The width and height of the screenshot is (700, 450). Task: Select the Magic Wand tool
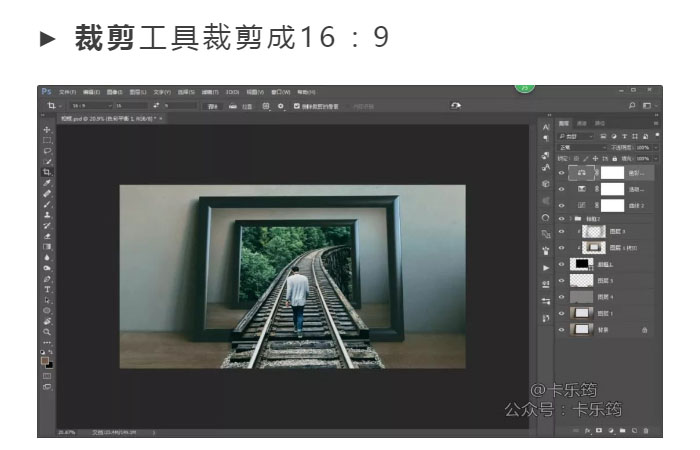pyautogui.click(x=47, y=162)
